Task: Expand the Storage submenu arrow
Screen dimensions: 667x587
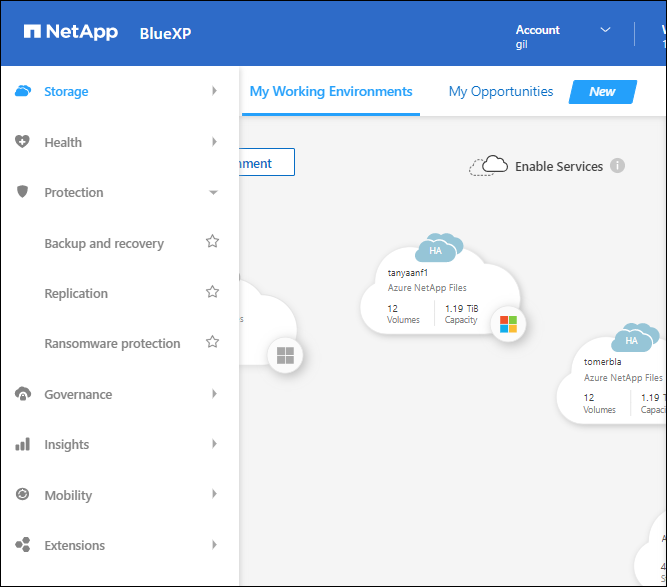Action: [x=214, y=91]
